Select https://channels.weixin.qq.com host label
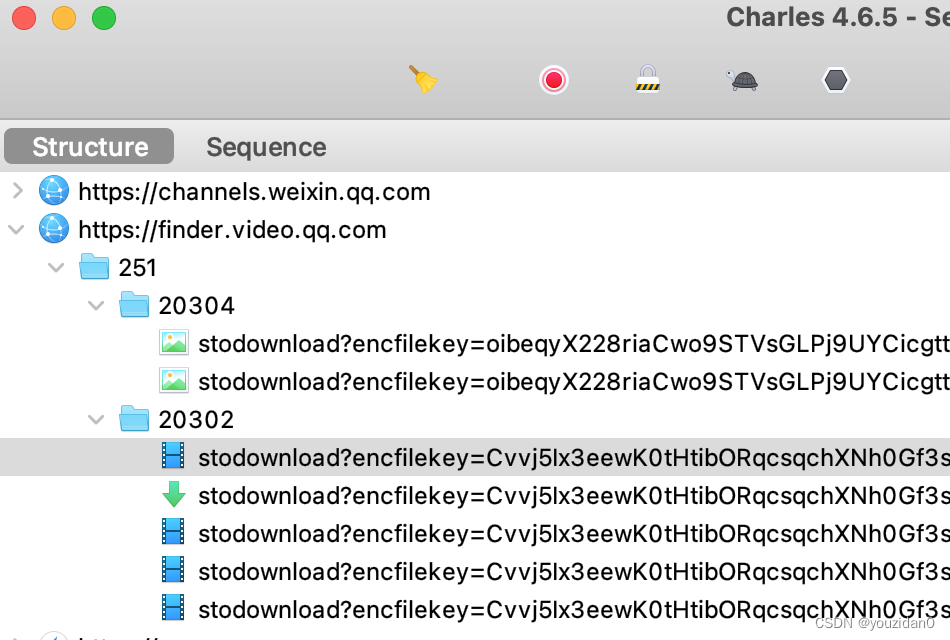The width and height of the screenshot is (950, 640). [254, 192]
